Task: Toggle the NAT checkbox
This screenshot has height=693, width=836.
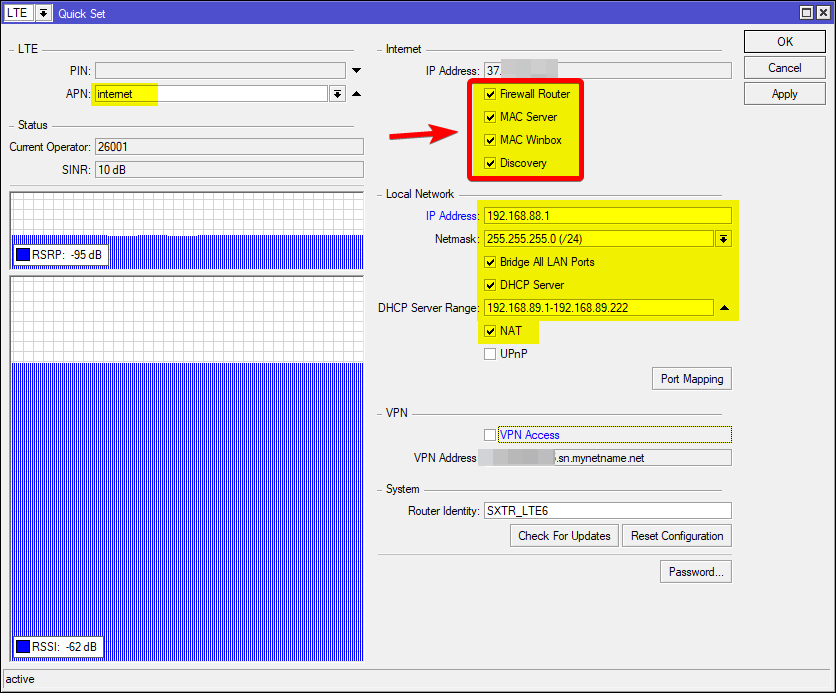Action: coord(490,331)
